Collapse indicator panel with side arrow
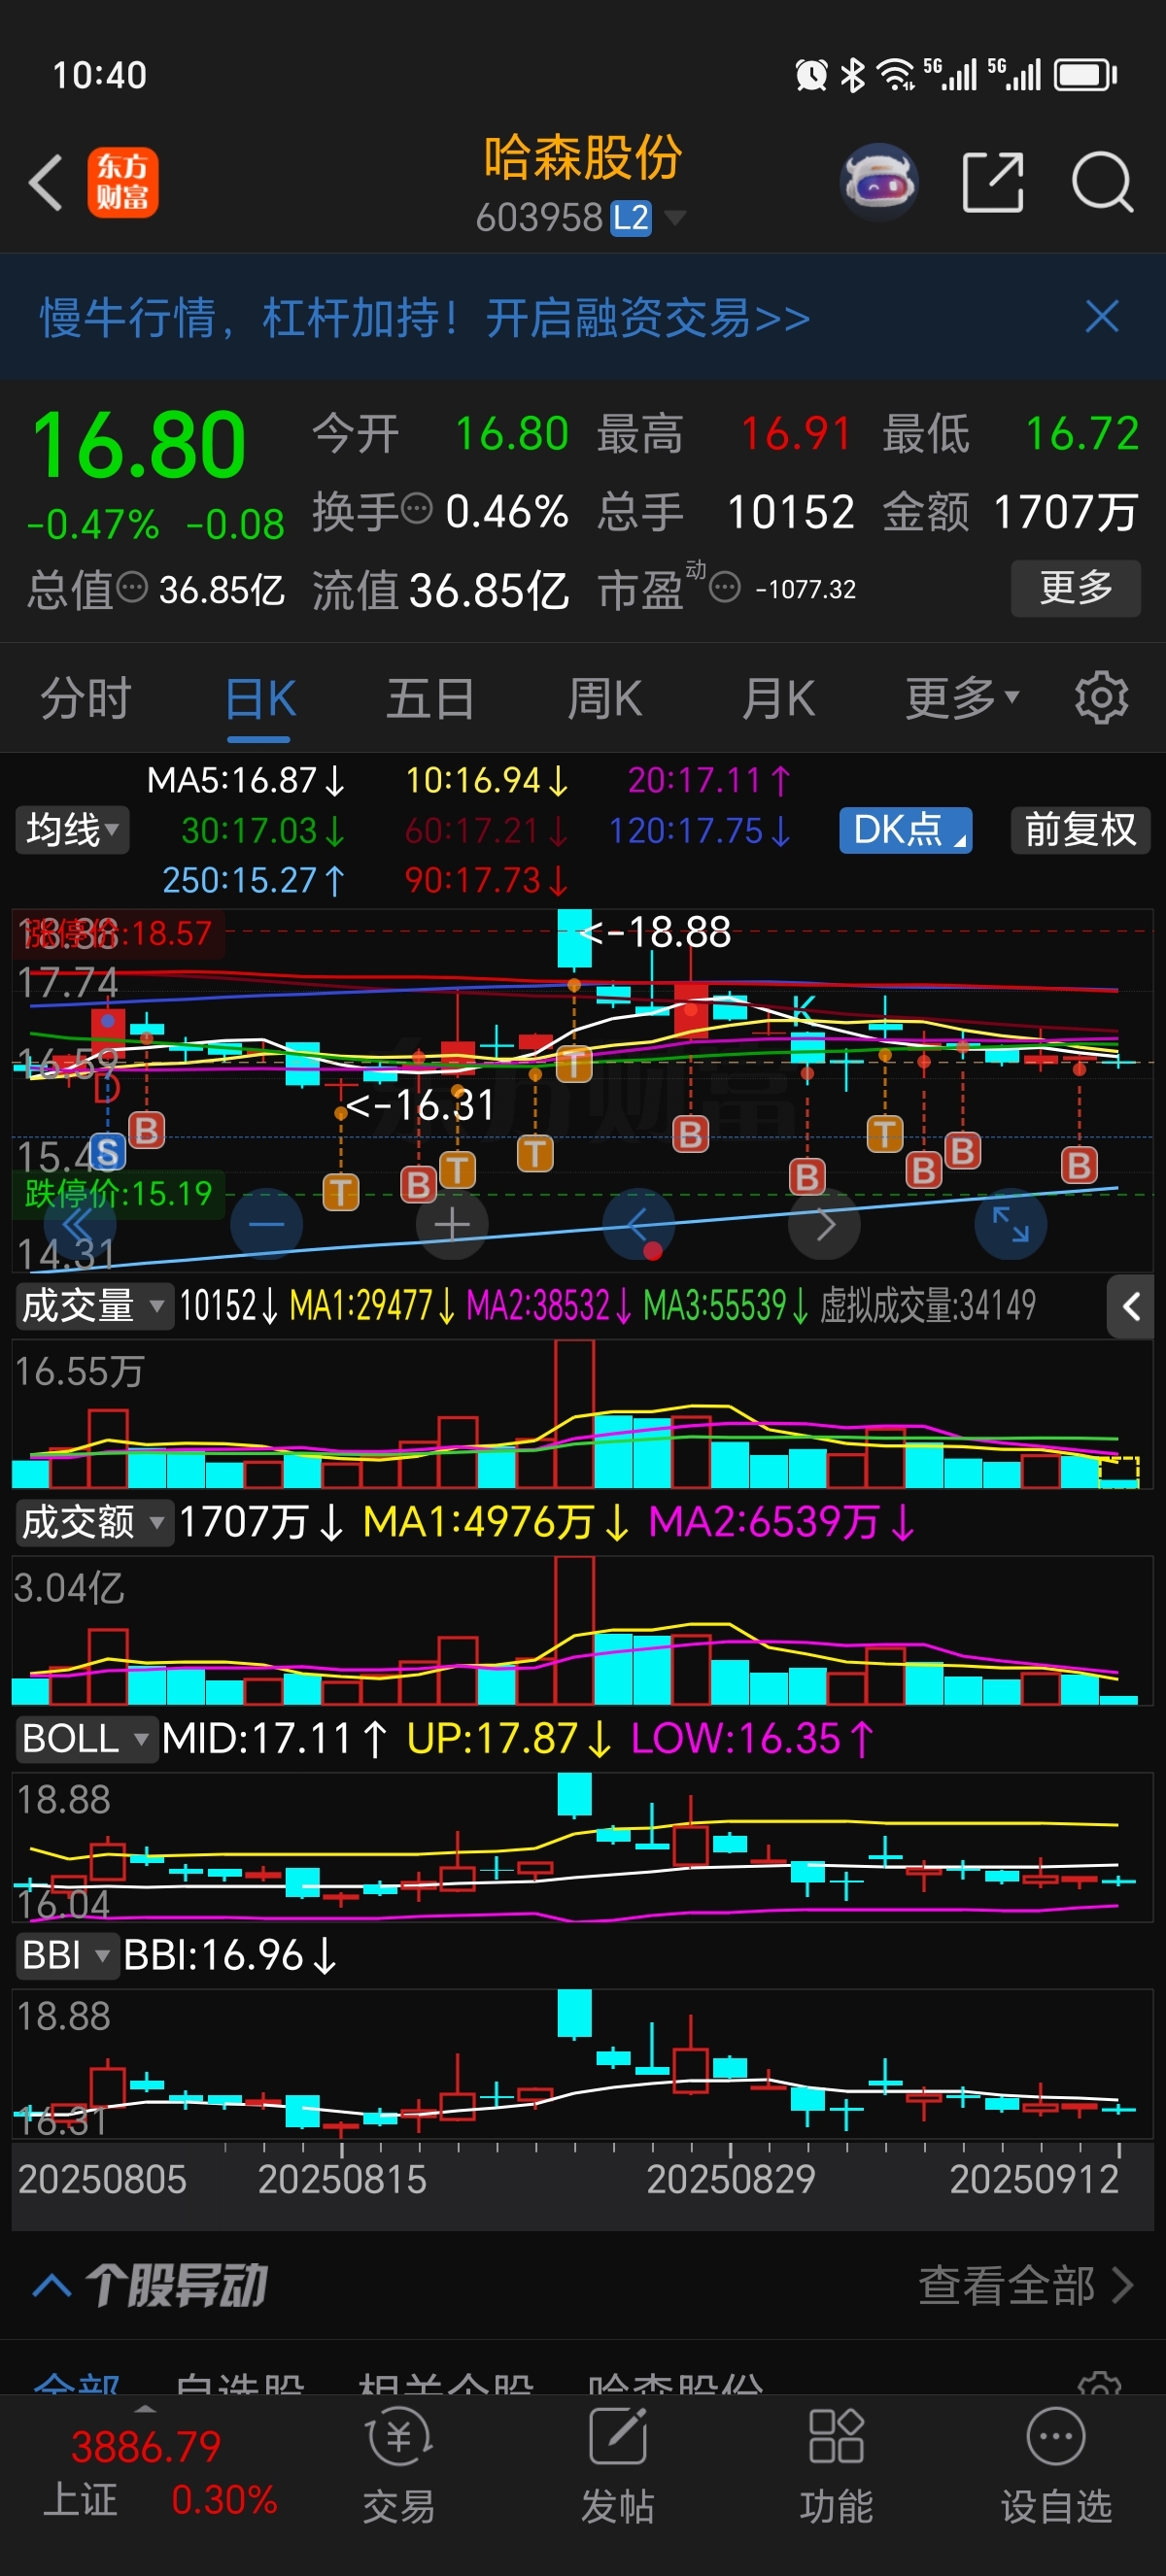Viewport: 1166px width, 2576px height. (1130, 1306)
